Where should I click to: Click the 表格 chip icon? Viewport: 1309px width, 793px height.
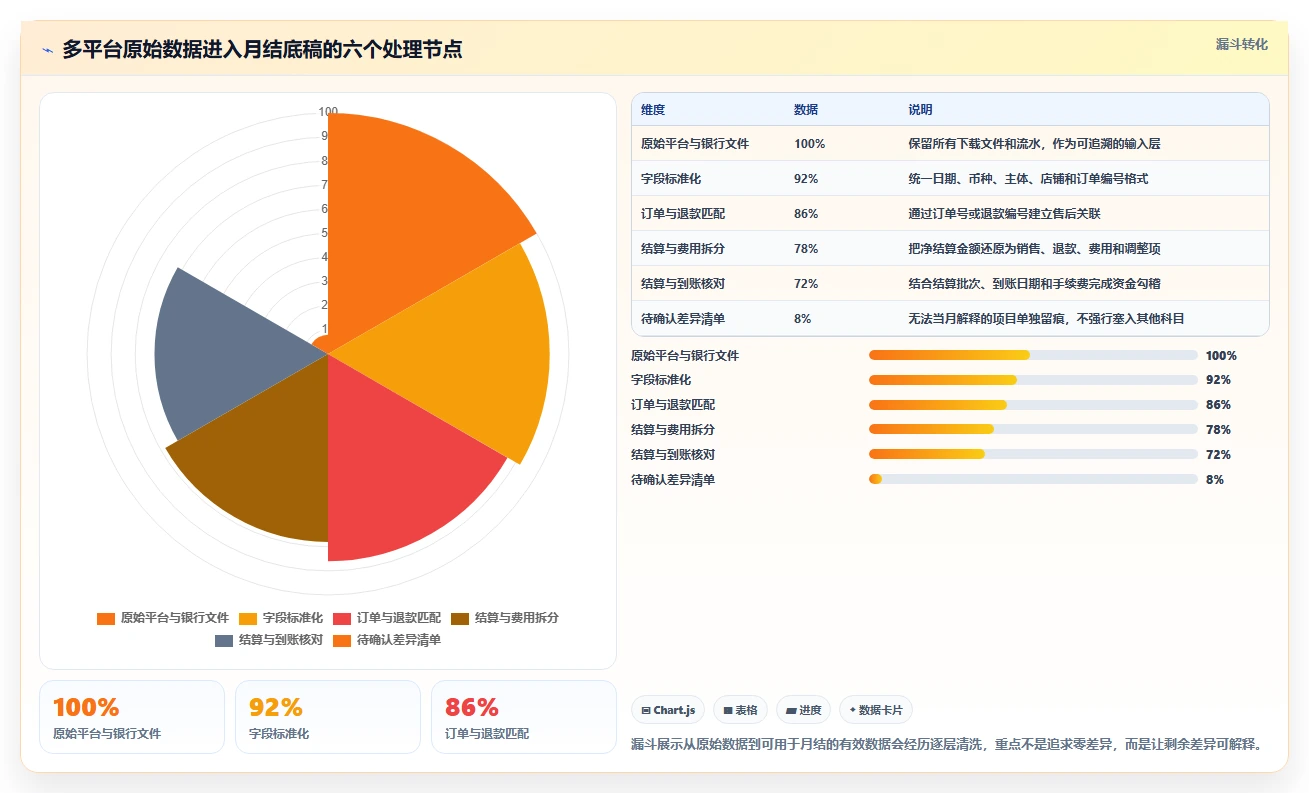(728, 710)
